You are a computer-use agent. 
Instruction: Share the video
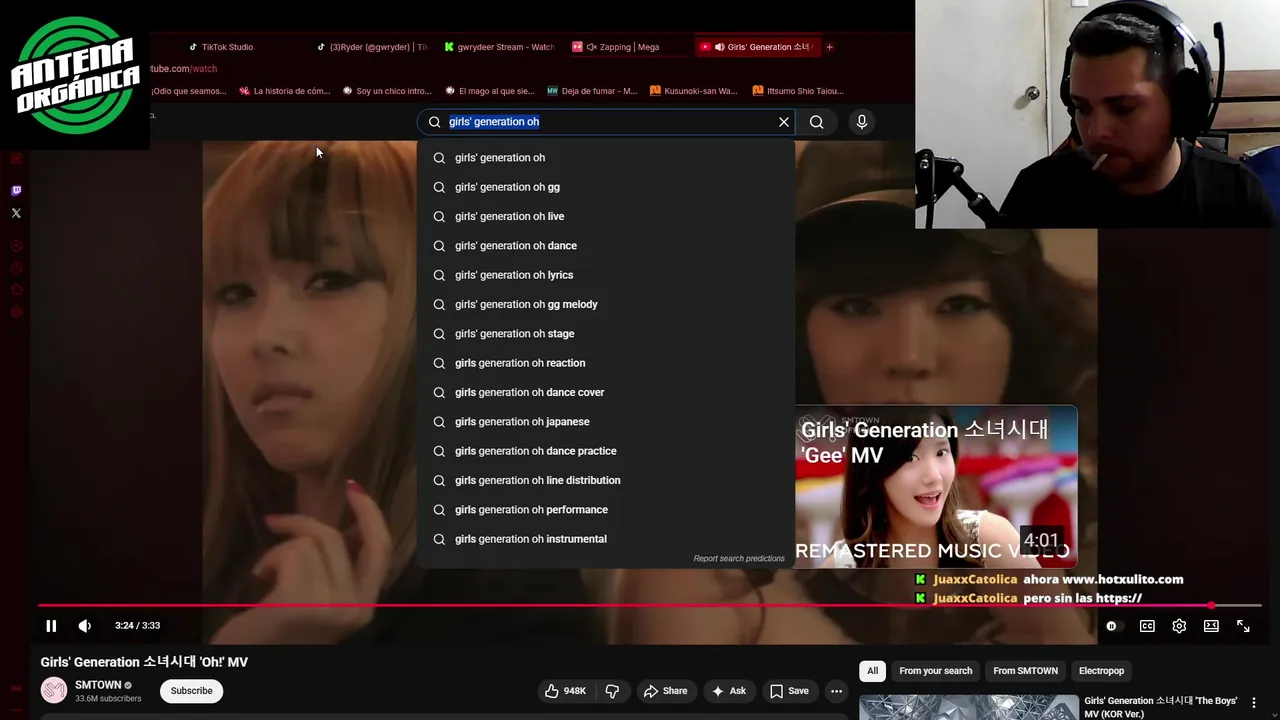pos(666,691)
